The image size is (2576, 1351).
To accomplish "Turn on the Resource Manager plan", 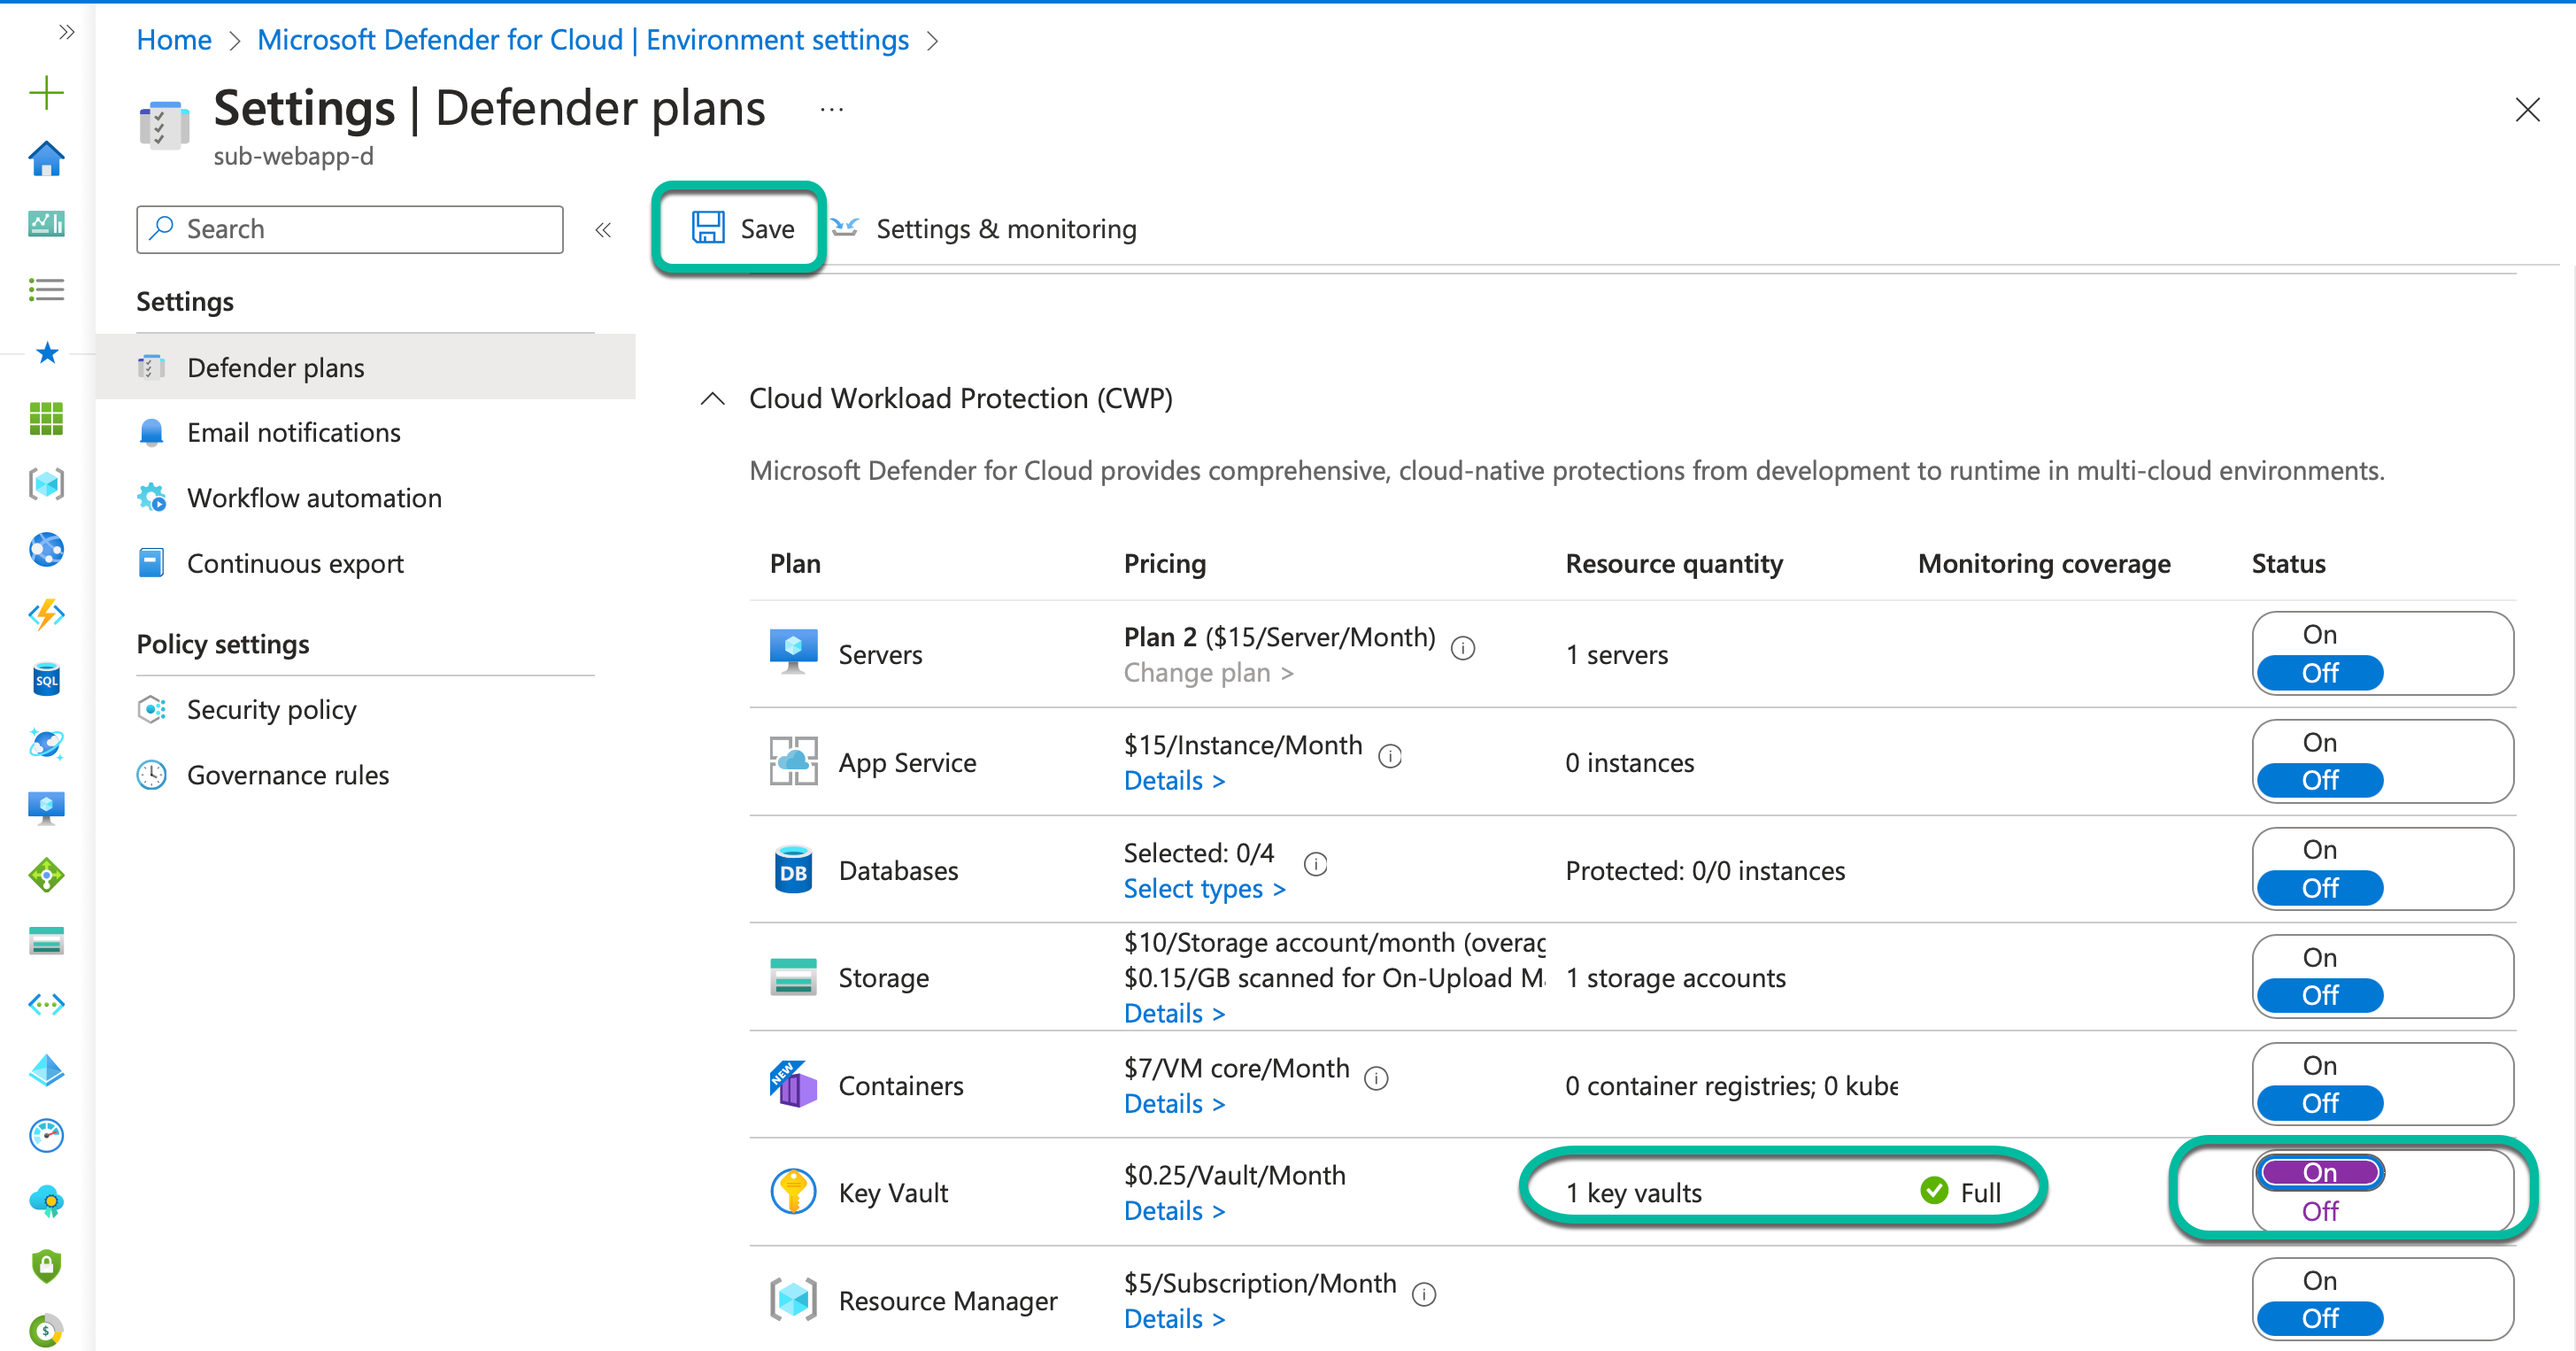I will [2320, 1280].
